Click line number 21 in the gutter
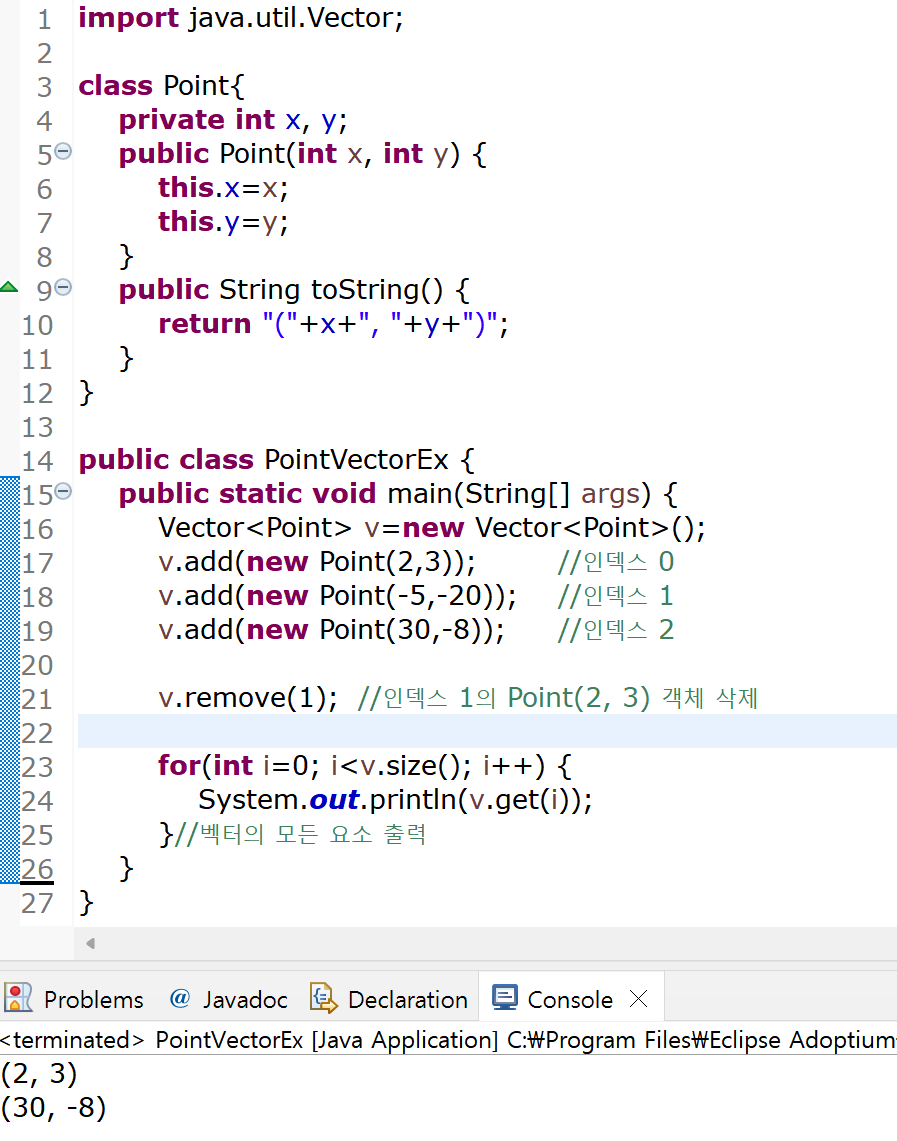Image resolution: width=897 pixels, height=1141 pixels. tap(37, 699)
